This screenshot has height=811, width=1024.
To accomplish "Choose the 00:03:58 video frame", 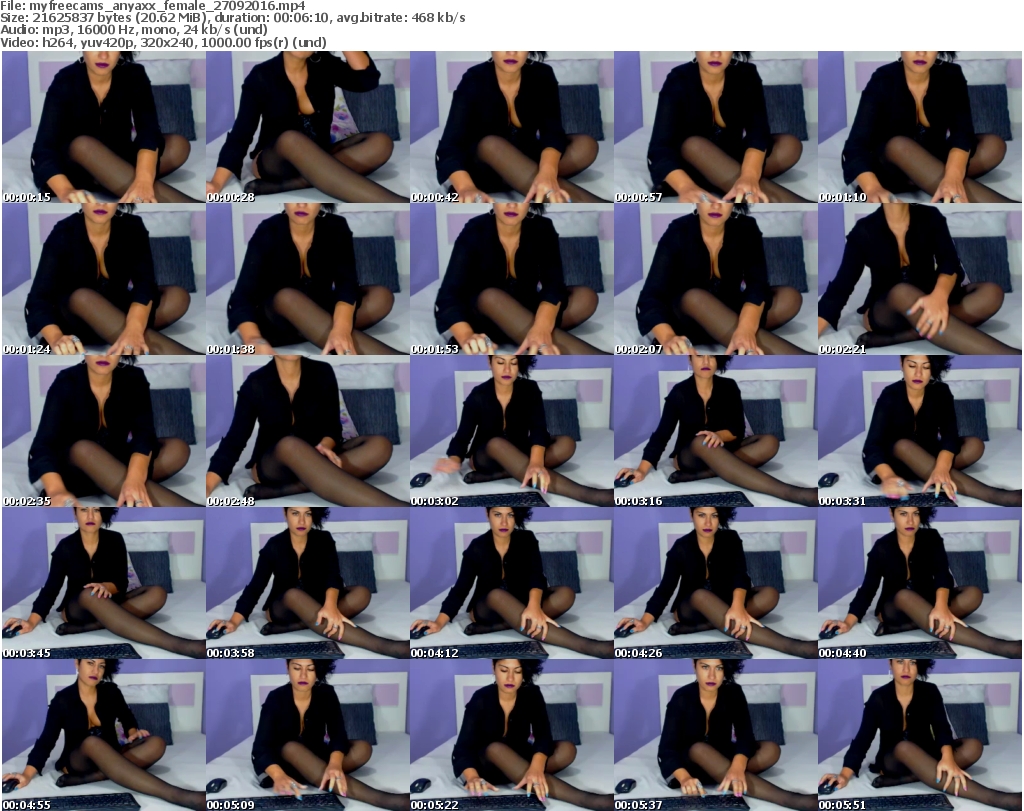I will tap(308, 582).
